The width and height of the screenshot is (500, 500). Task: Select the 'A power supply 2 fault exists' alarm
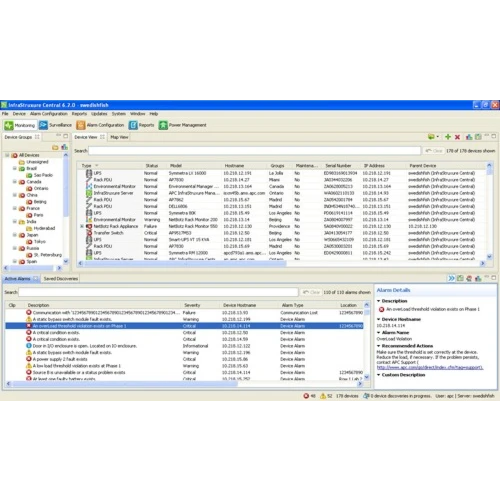pos(184,359)
